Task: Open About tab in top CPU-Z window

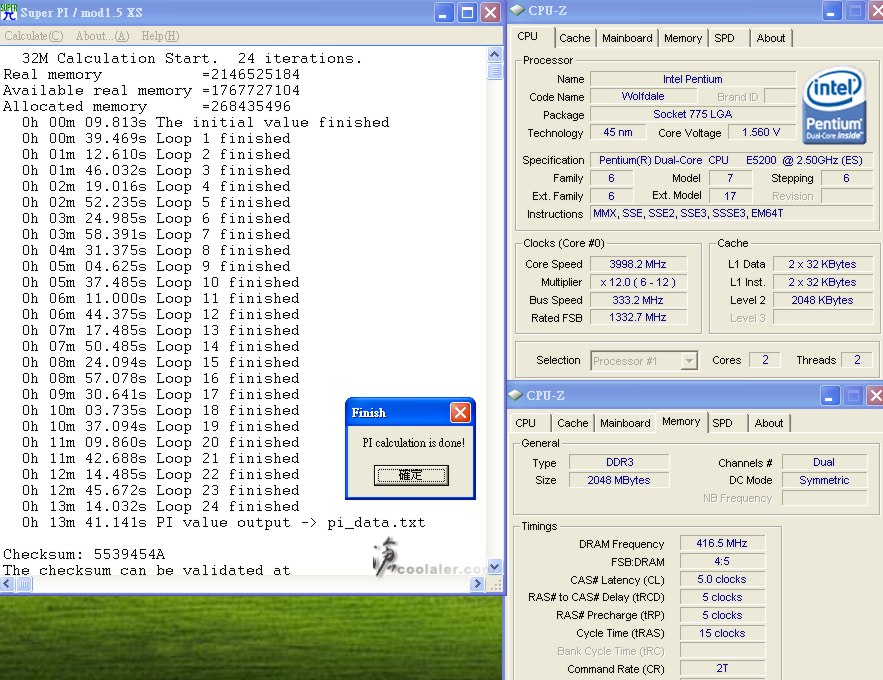Action: (x=770, y=38)
